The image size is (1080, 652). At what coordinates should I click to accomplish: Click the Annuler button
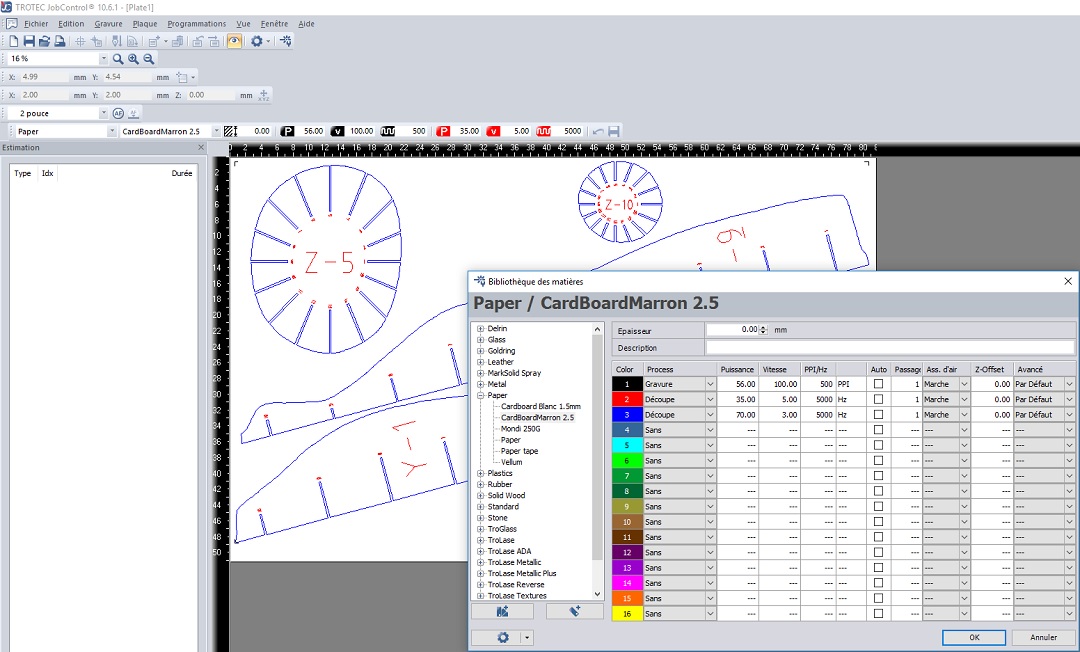click(x=1043, y=638)
